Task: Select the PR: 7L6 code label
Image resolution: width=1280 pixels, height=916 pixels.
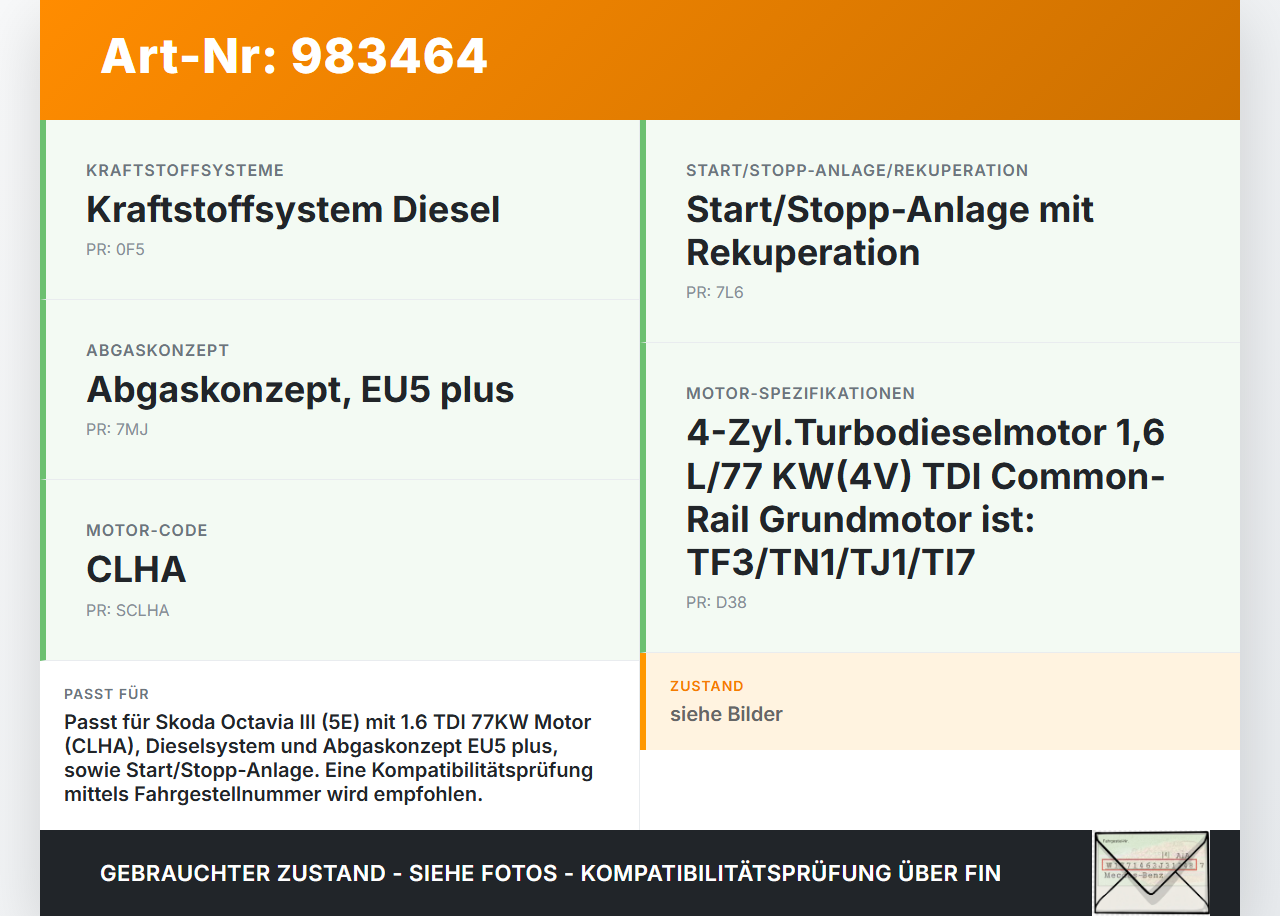Action: 715,292
